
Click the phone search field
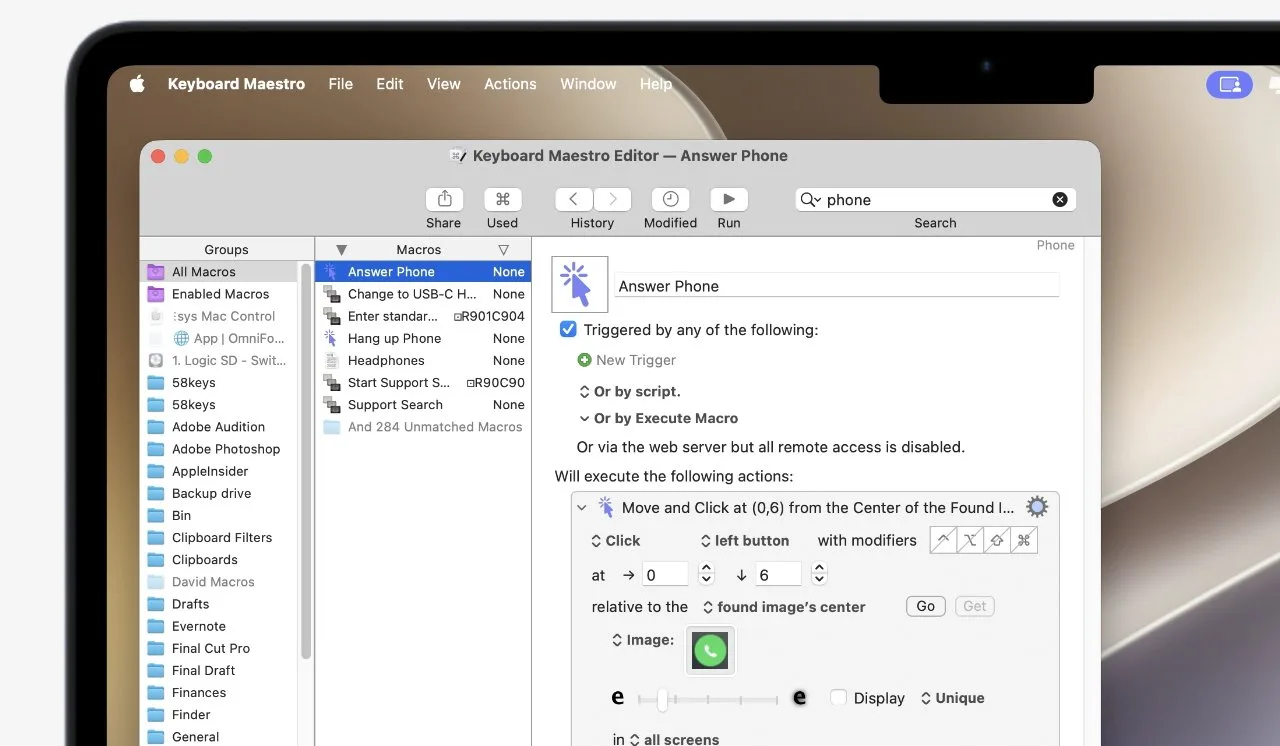[936, 200]
